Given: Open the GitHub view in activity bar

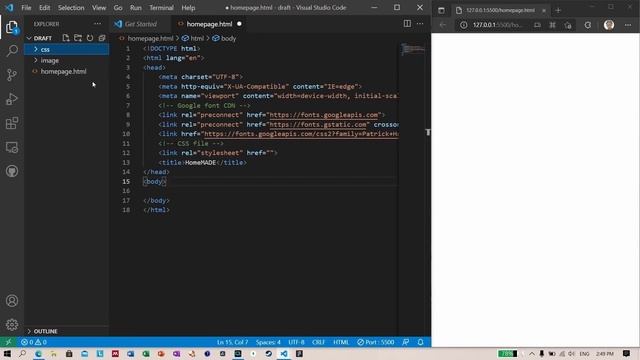Looking at the screenshot, I should click(x=12, y=171).
